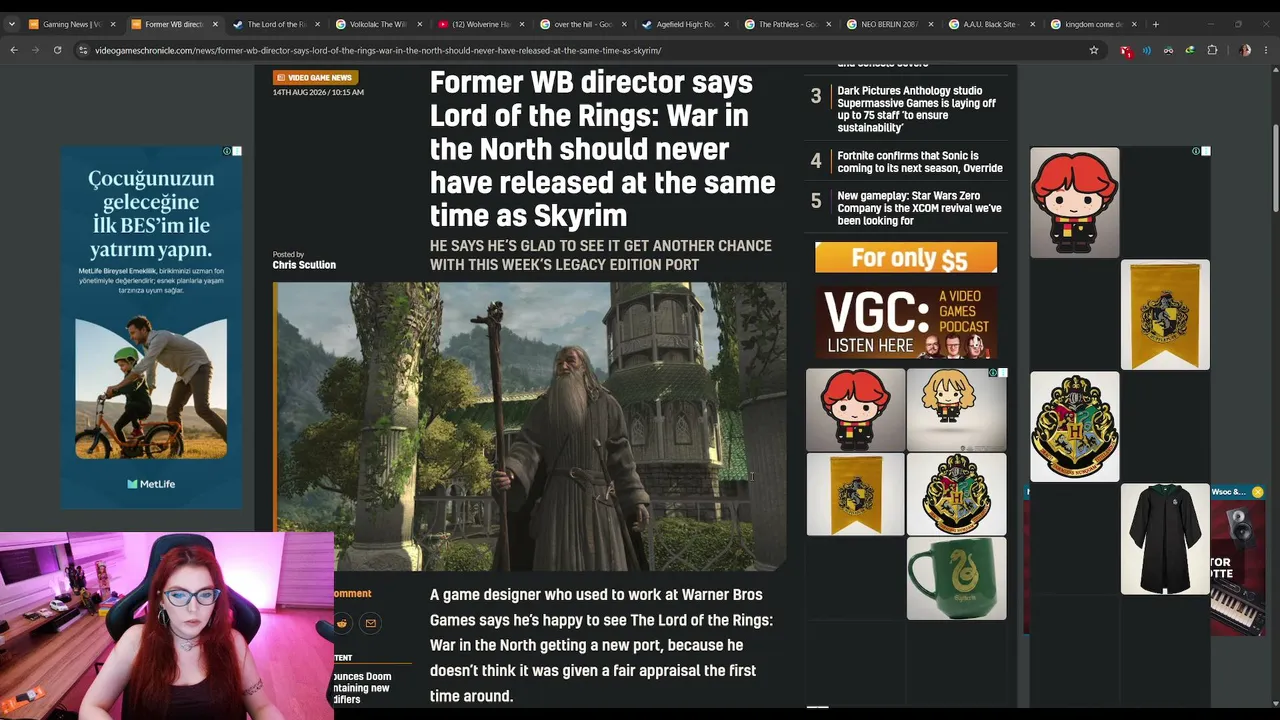Bookmark this page with the star icon
Image resolution: width=1280 pixels, height=720 pixels.
[1094, 50]
